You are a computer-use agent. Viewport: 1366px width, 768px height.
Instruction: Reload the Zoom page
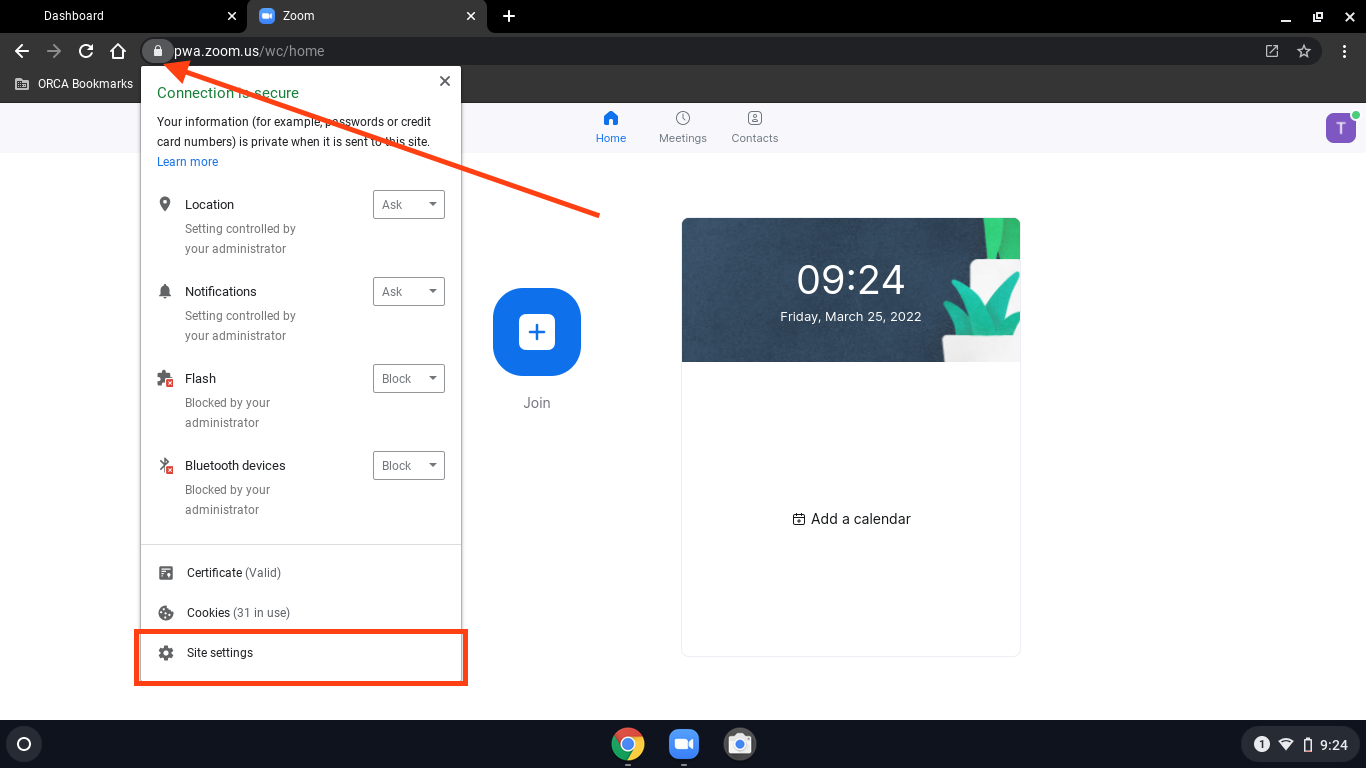click(x=86, y=51)
